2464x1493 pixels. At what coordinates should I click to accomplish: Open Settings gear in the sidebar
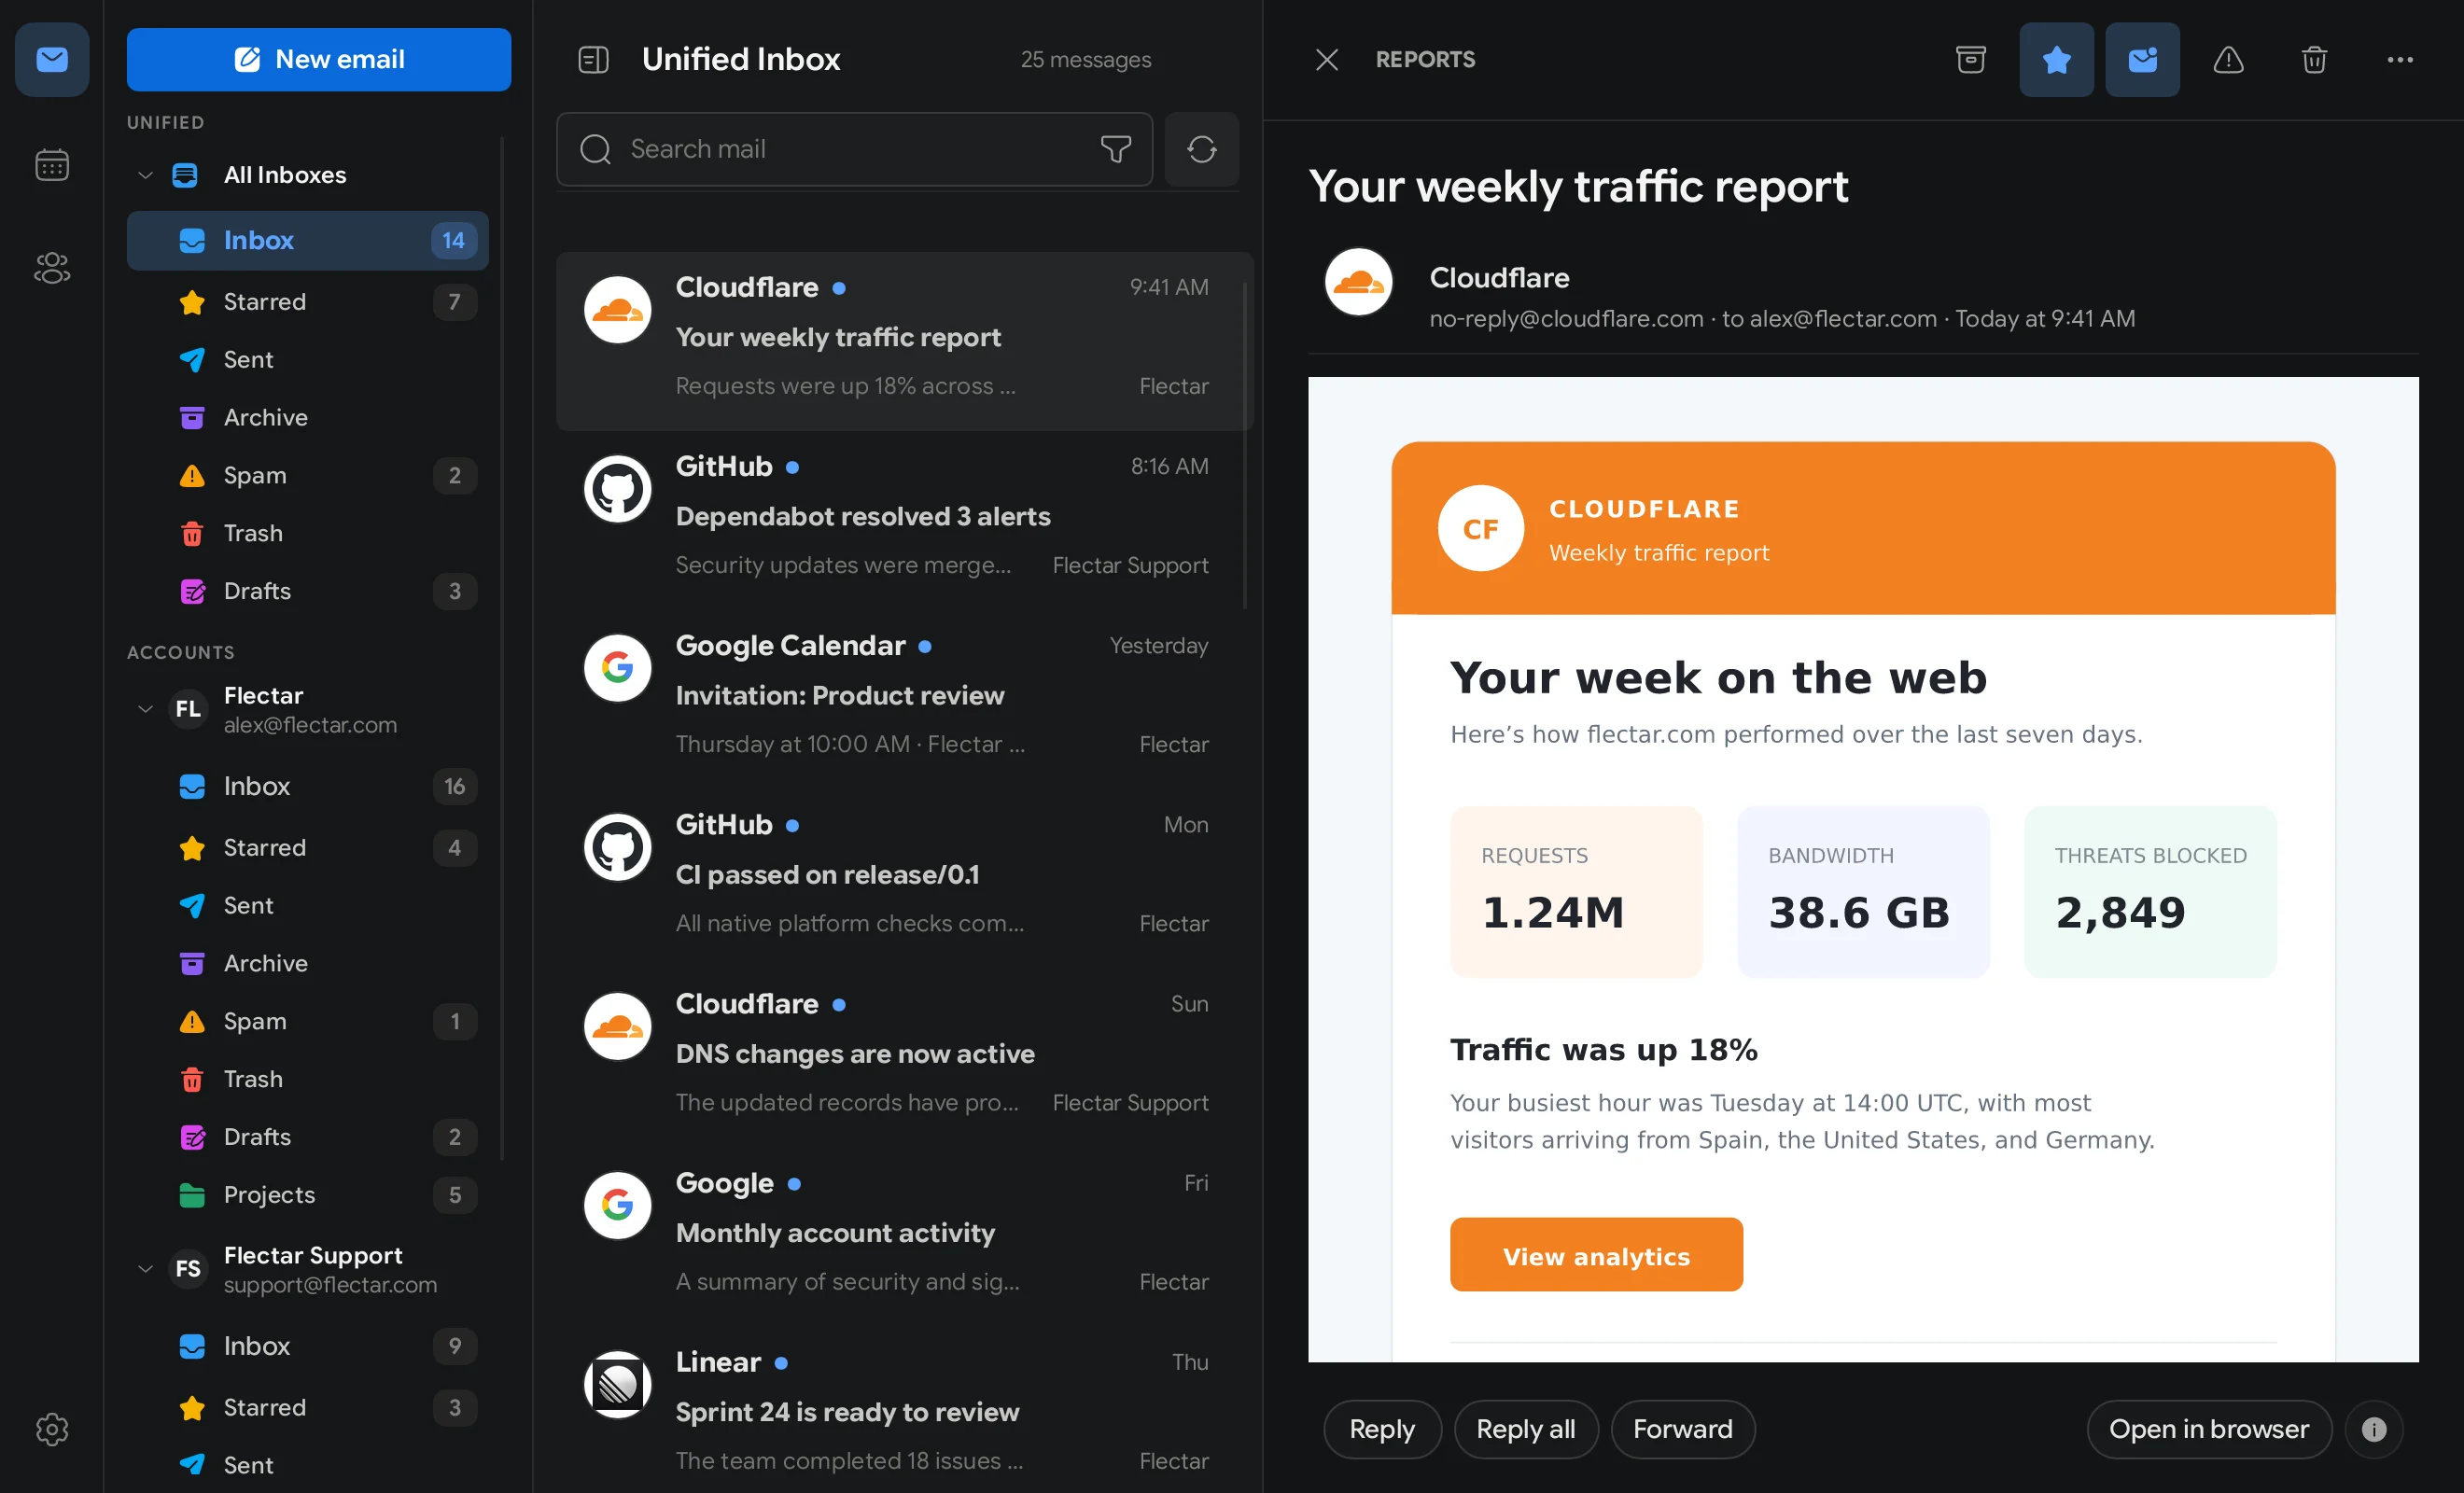click(52, 1429)
